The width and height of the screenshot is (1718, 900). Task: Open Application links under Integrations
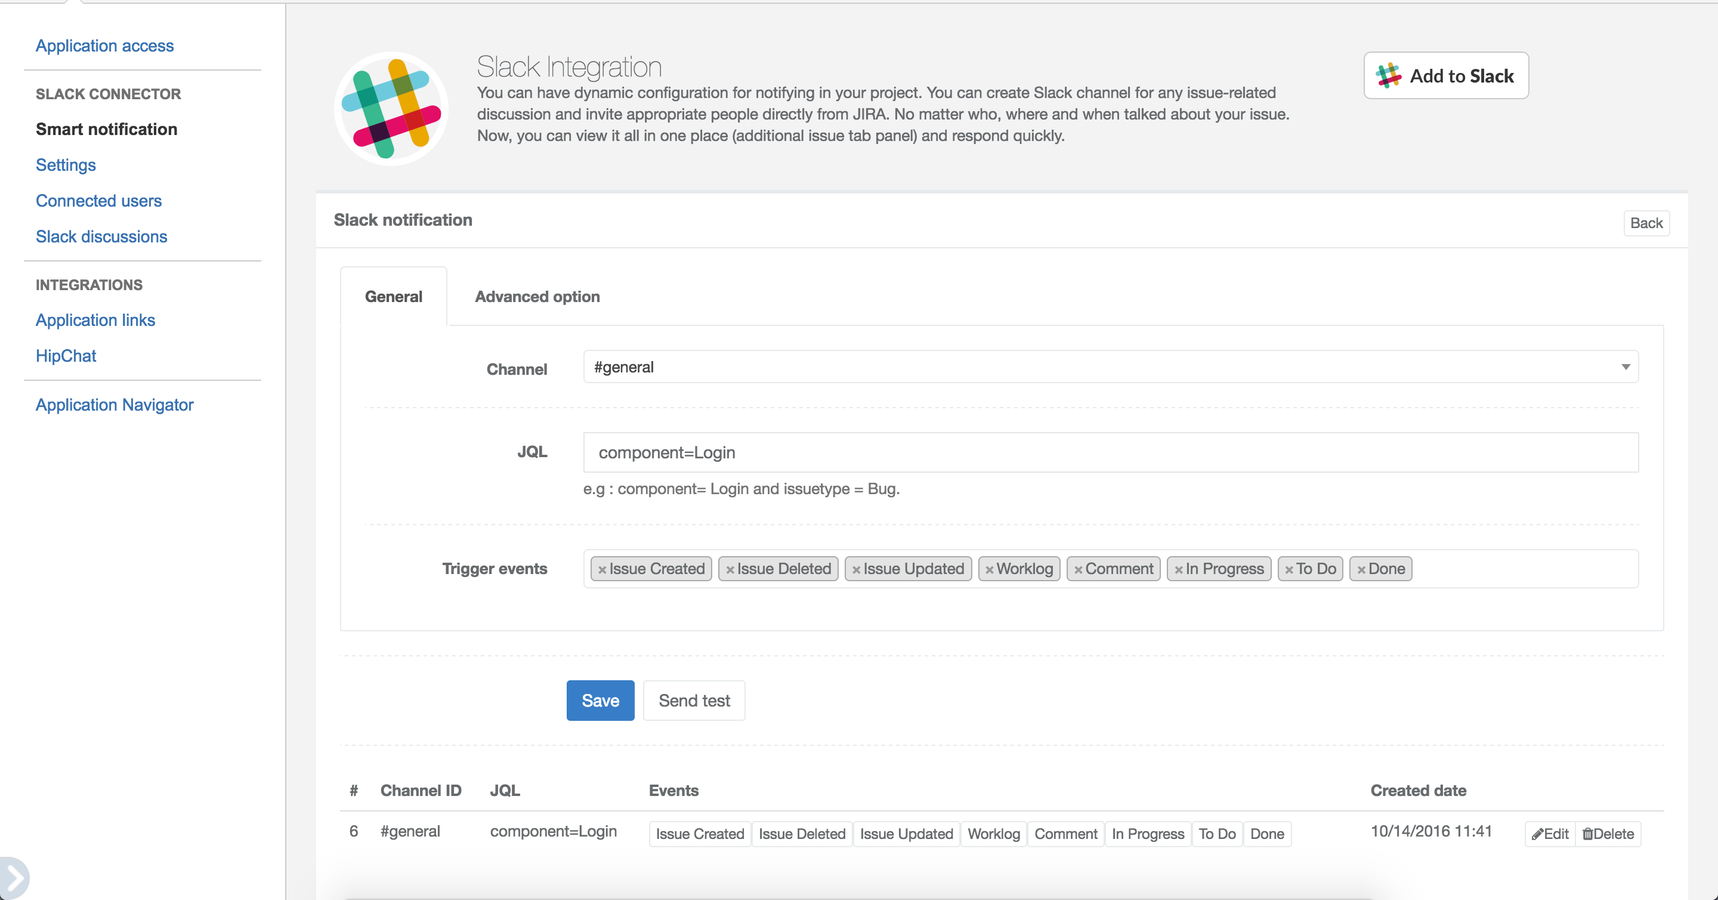coord(96,320)
